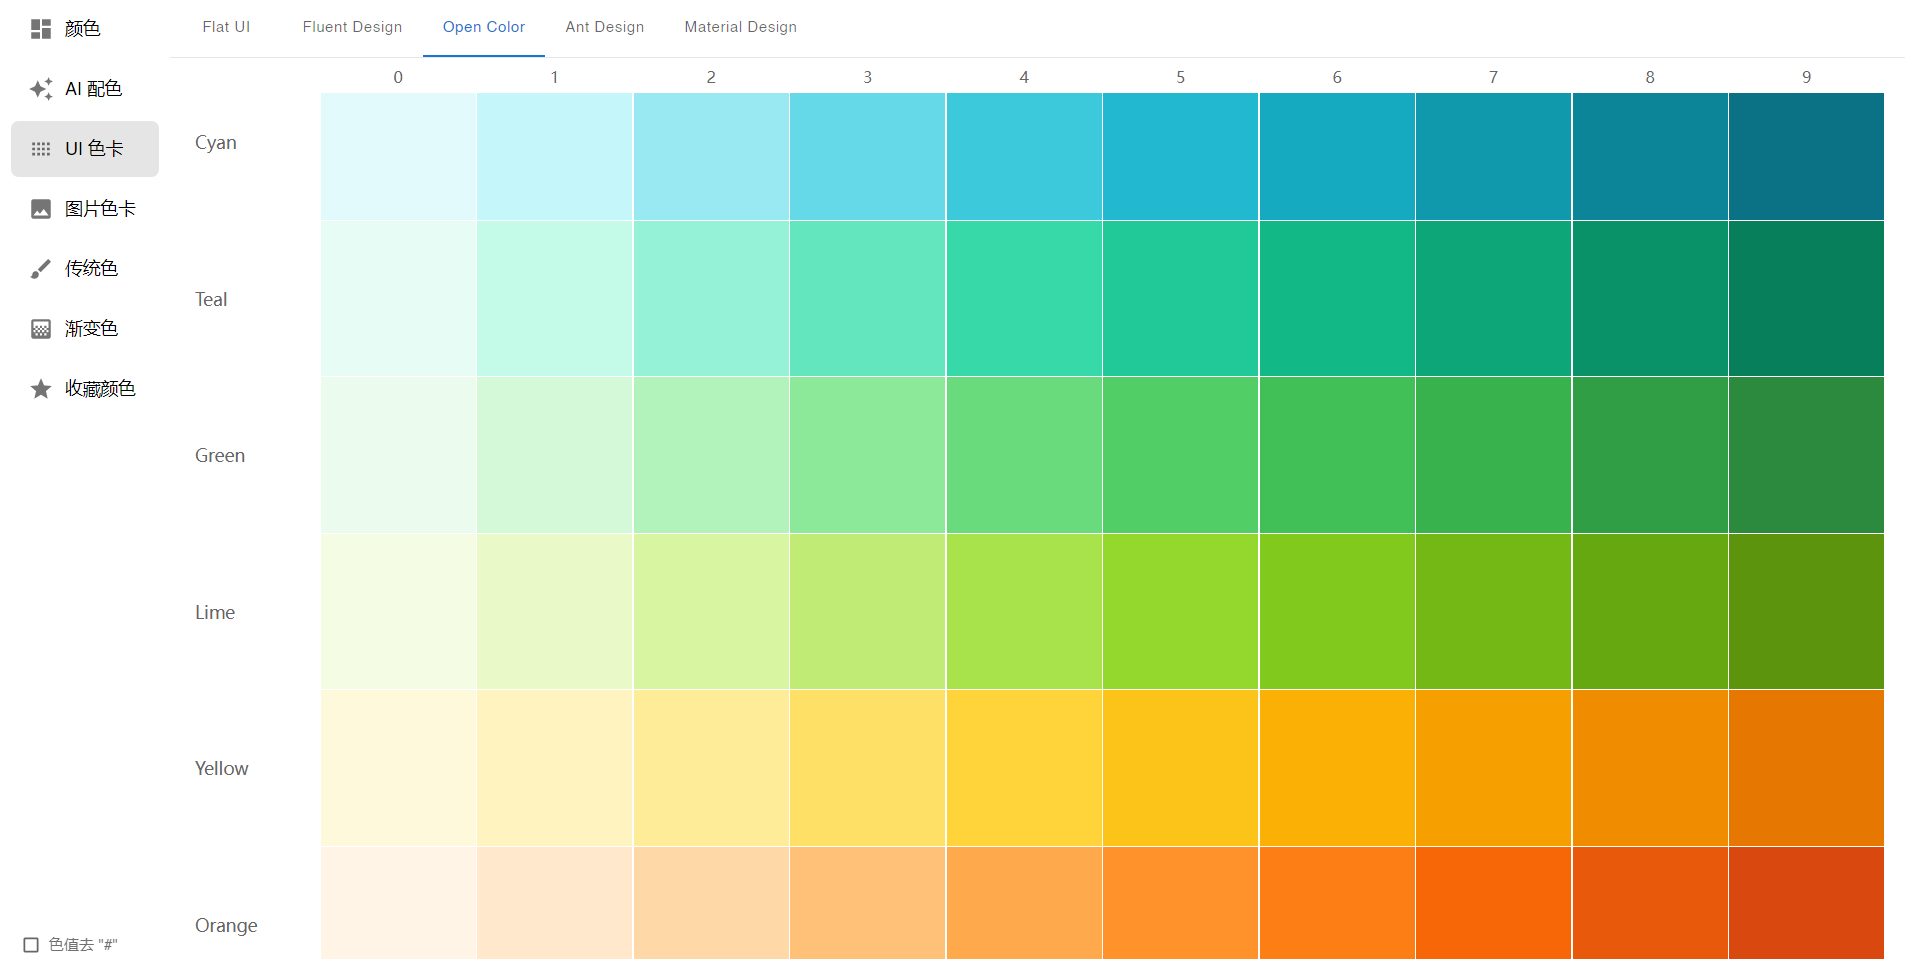Open the Ant Design tab
Viewport: 1905px width, 959px height.
[x=605, y=27]
